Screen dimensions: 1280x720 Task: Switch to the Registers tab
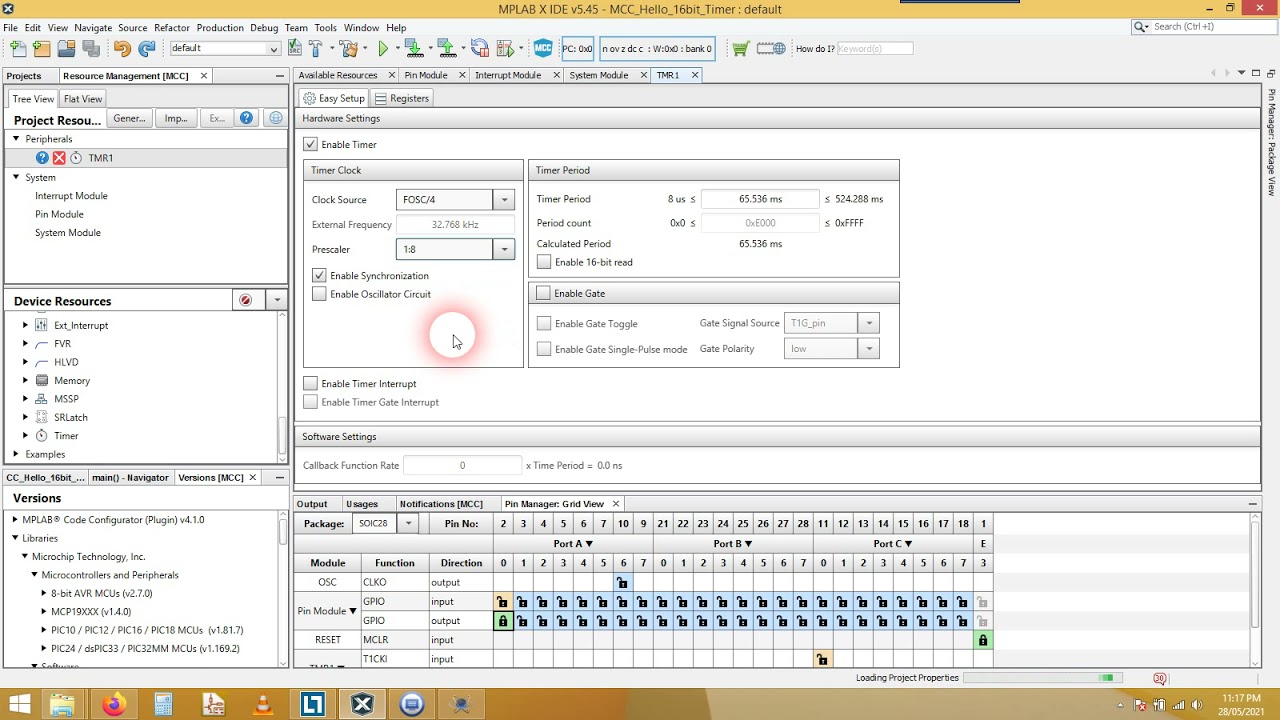402,98
